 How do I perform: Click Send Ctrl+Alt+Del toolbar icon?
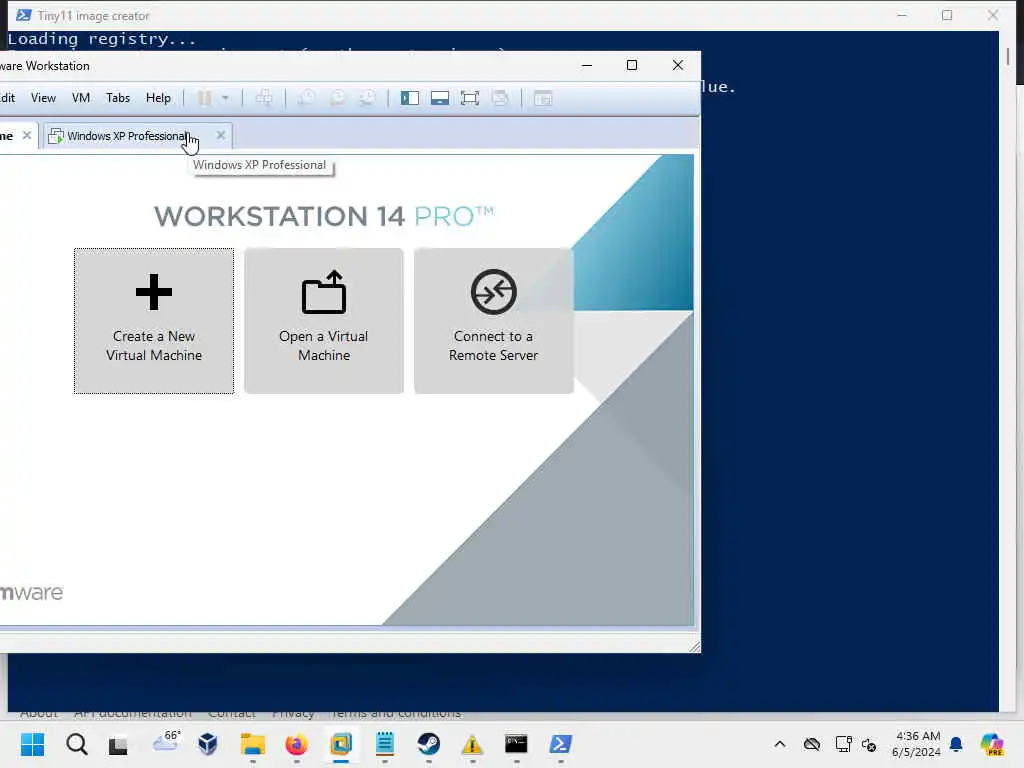[264, 98]
